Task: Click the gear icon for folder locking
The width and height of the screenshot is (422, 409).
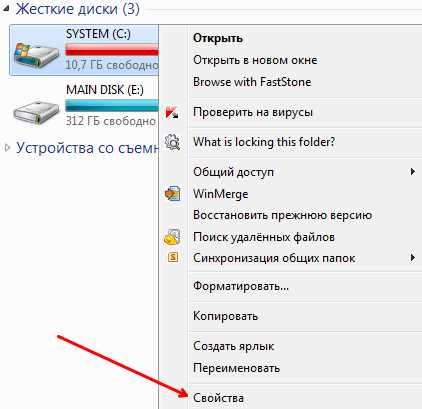Action: (x=172, y=142)
